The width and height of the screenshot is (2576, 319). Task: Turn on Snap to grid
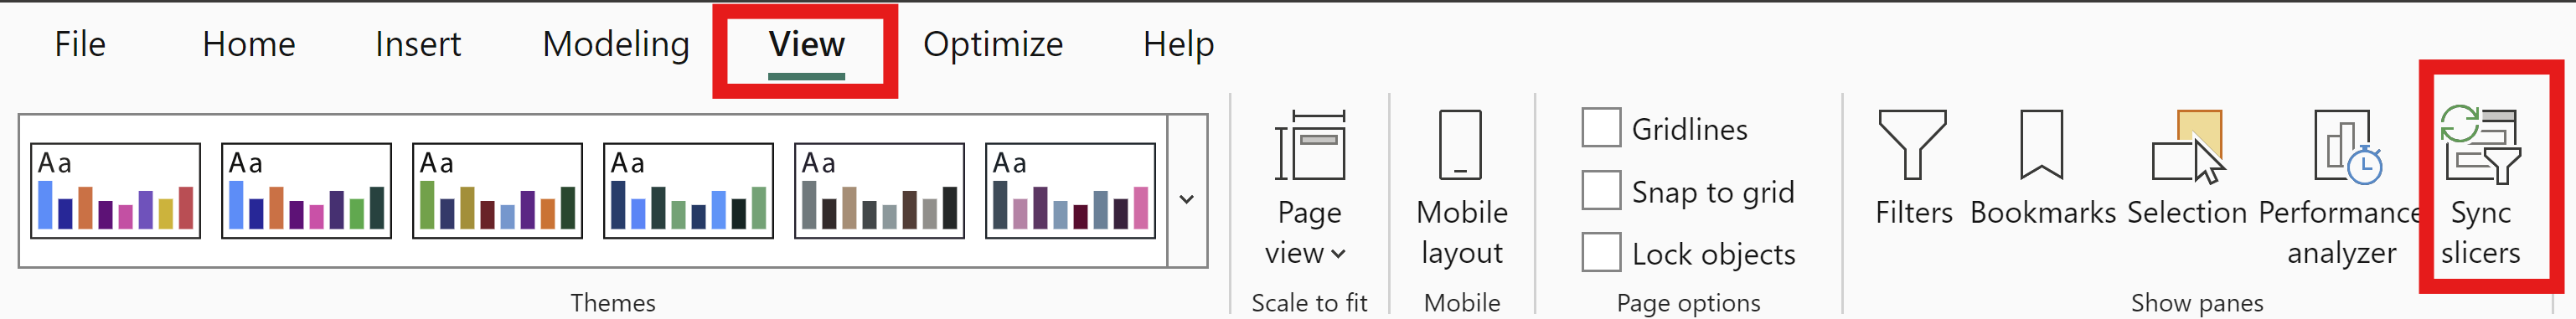(x=1601, y=190)
